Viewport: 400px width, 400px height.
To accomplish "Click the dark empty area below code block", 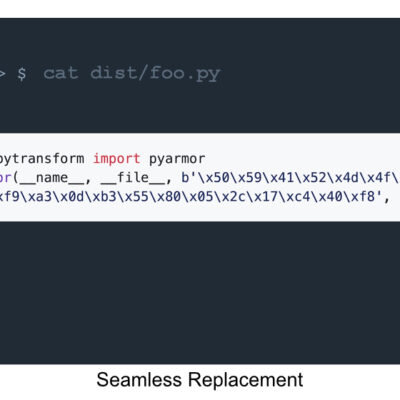I will 200,292.
